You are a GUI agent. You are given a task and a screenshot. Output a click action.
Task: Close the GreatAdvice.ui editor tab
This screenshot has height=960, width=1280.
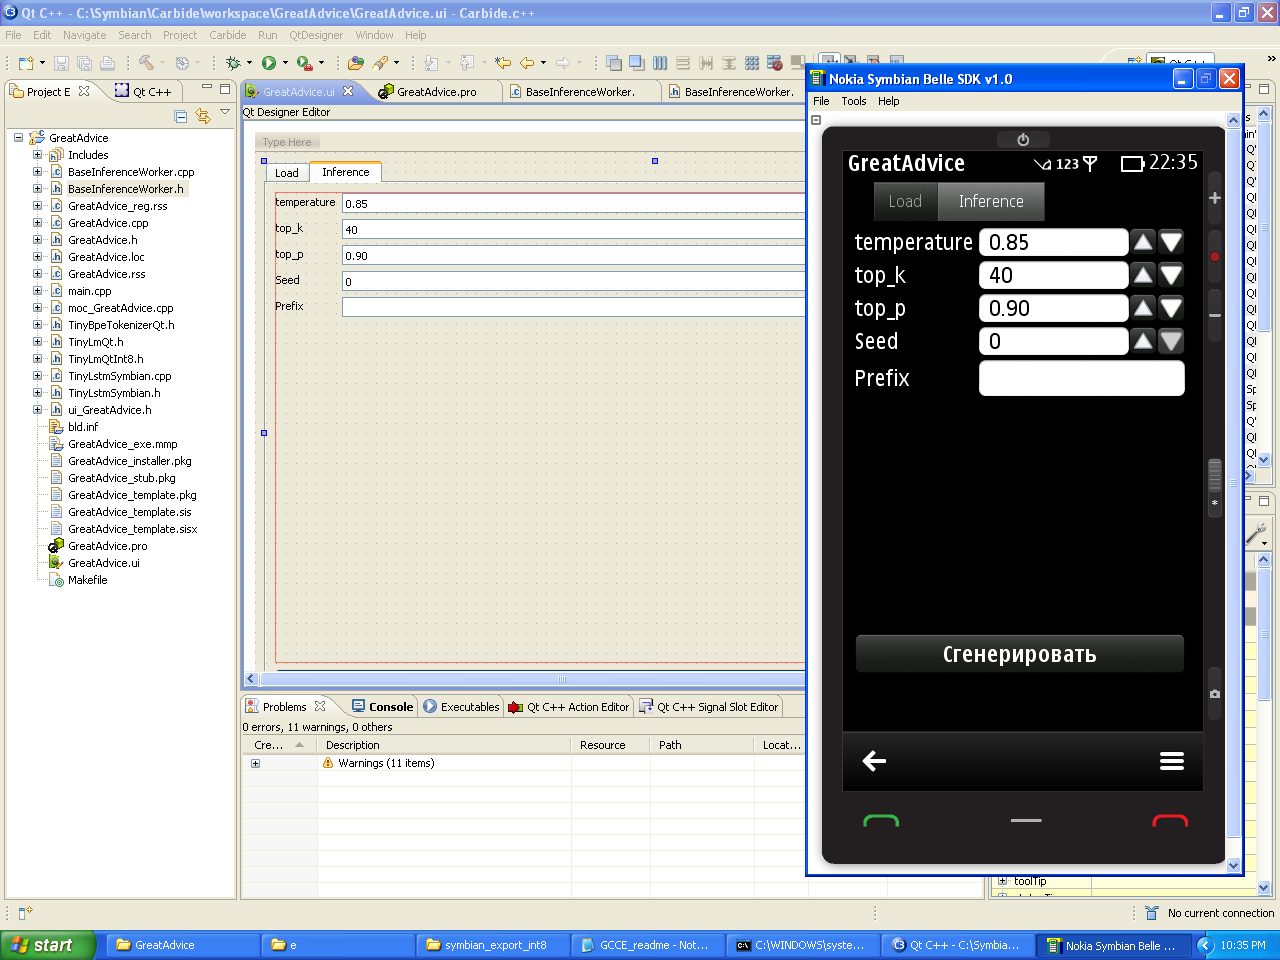348,91
